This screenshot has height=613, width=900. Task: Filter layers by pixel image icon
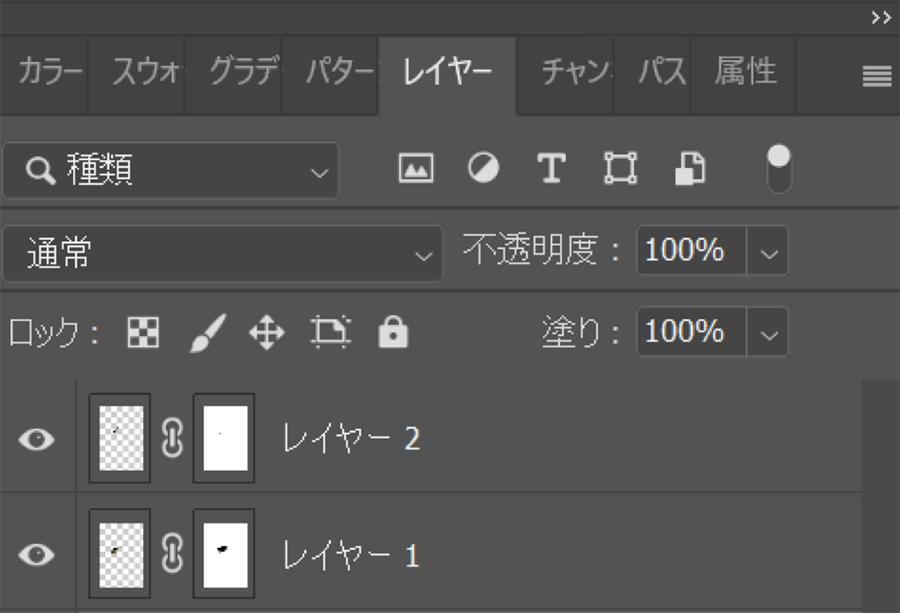pos(416,169)
